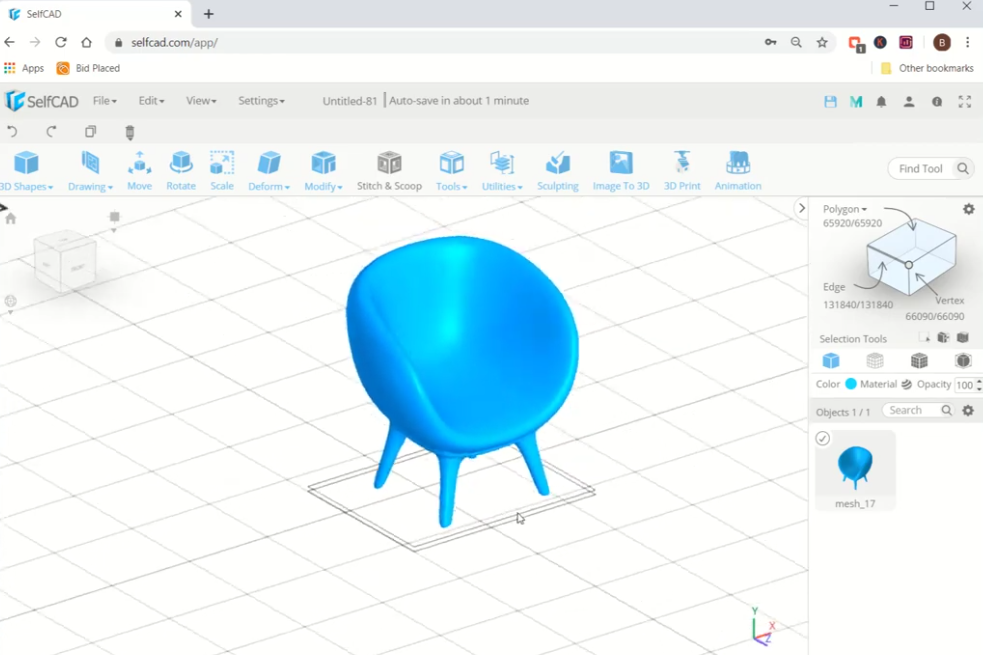The width and height of the screenshot is (983, 655).
Task: Click the Find Tool magnifier icon
Action: pyautogui.click(x=963, y=168)
